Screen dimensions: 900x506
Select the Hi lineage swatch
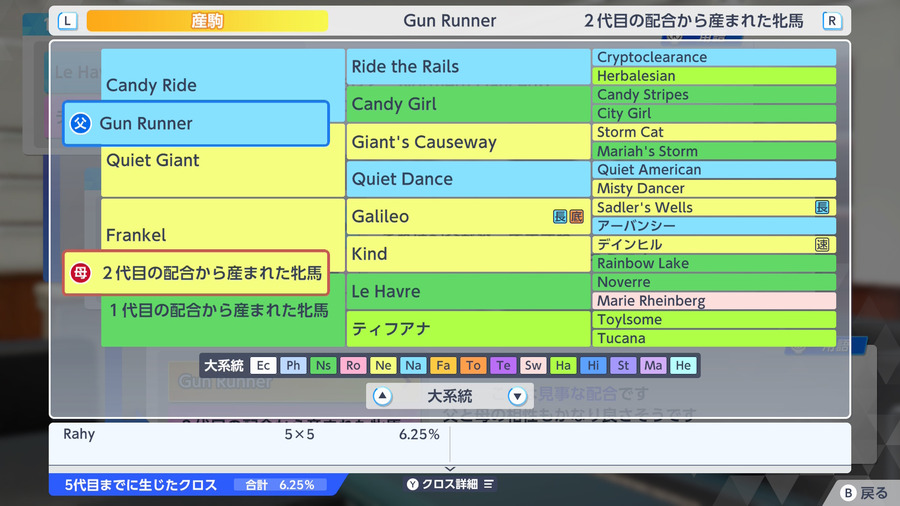pyautogui.click(x=593, y=365)
